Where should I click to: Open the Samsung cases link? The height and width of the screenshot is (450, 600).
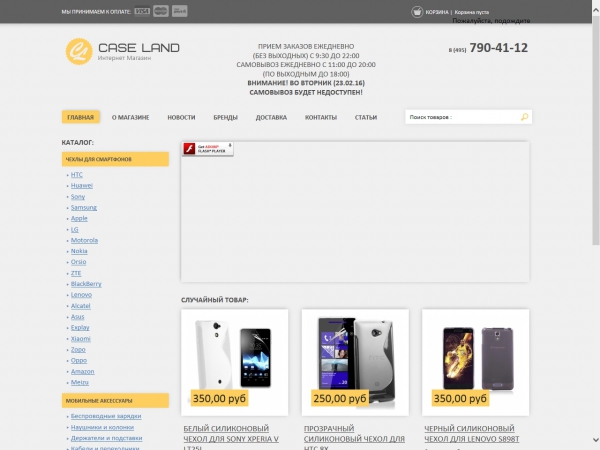click(x=84, y=207)
